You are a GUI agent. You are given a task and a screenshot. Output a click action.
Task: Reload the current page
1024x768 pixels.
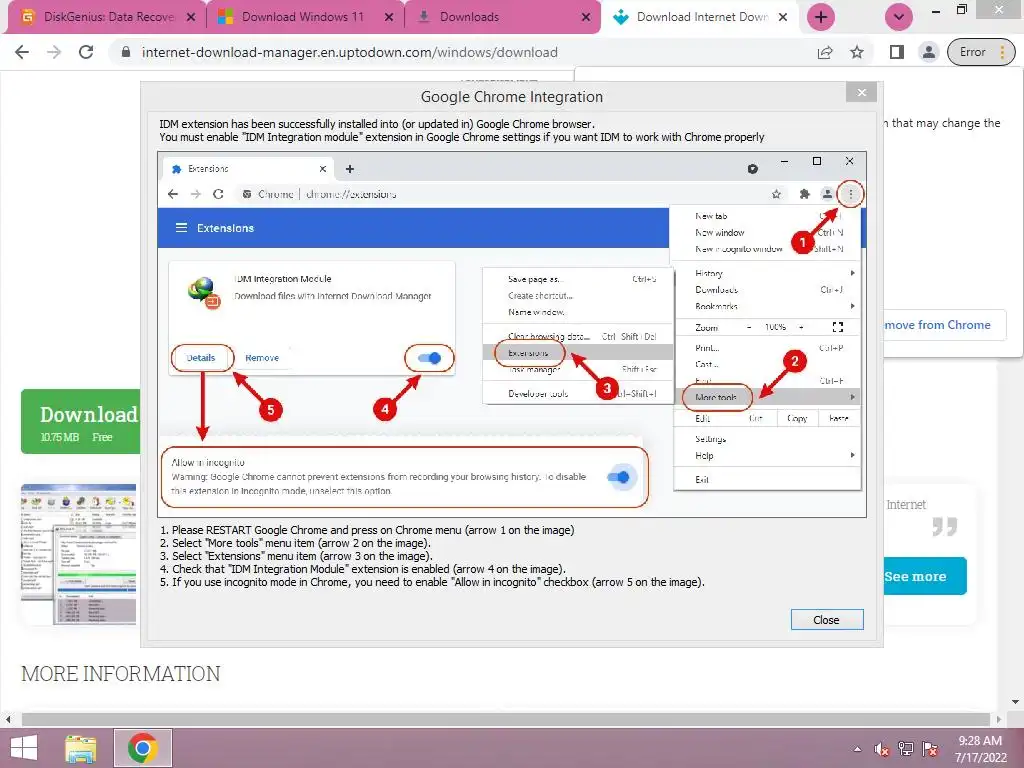86,52
